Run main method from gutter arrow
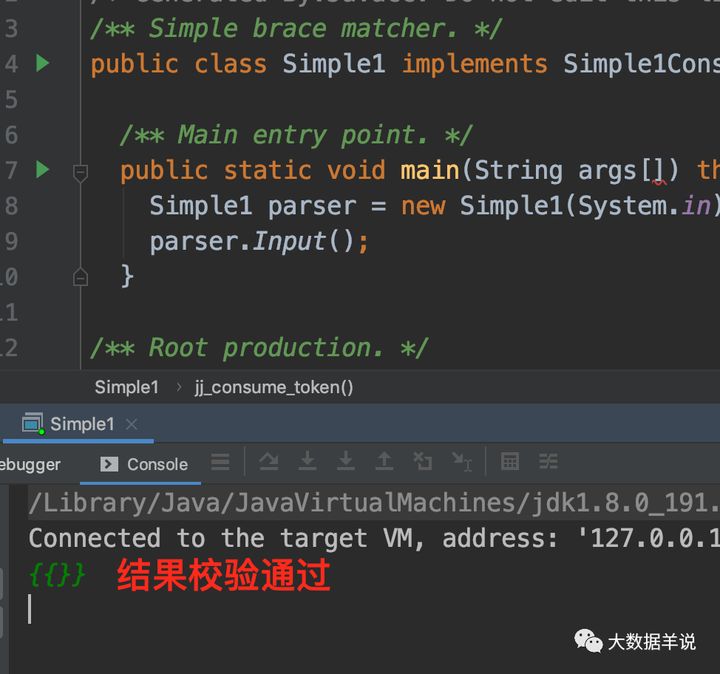The height and width of the screenshot is (674, 720). coord(43,170)
